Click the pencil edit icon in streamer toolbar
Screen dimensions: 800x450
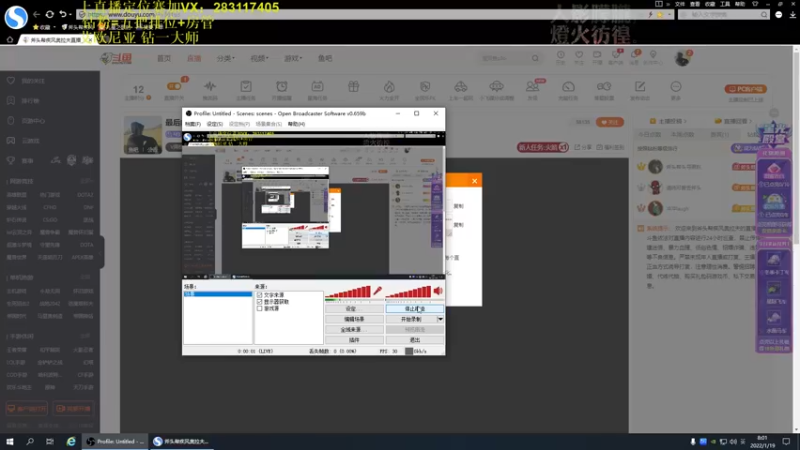[x=640, y=86]
